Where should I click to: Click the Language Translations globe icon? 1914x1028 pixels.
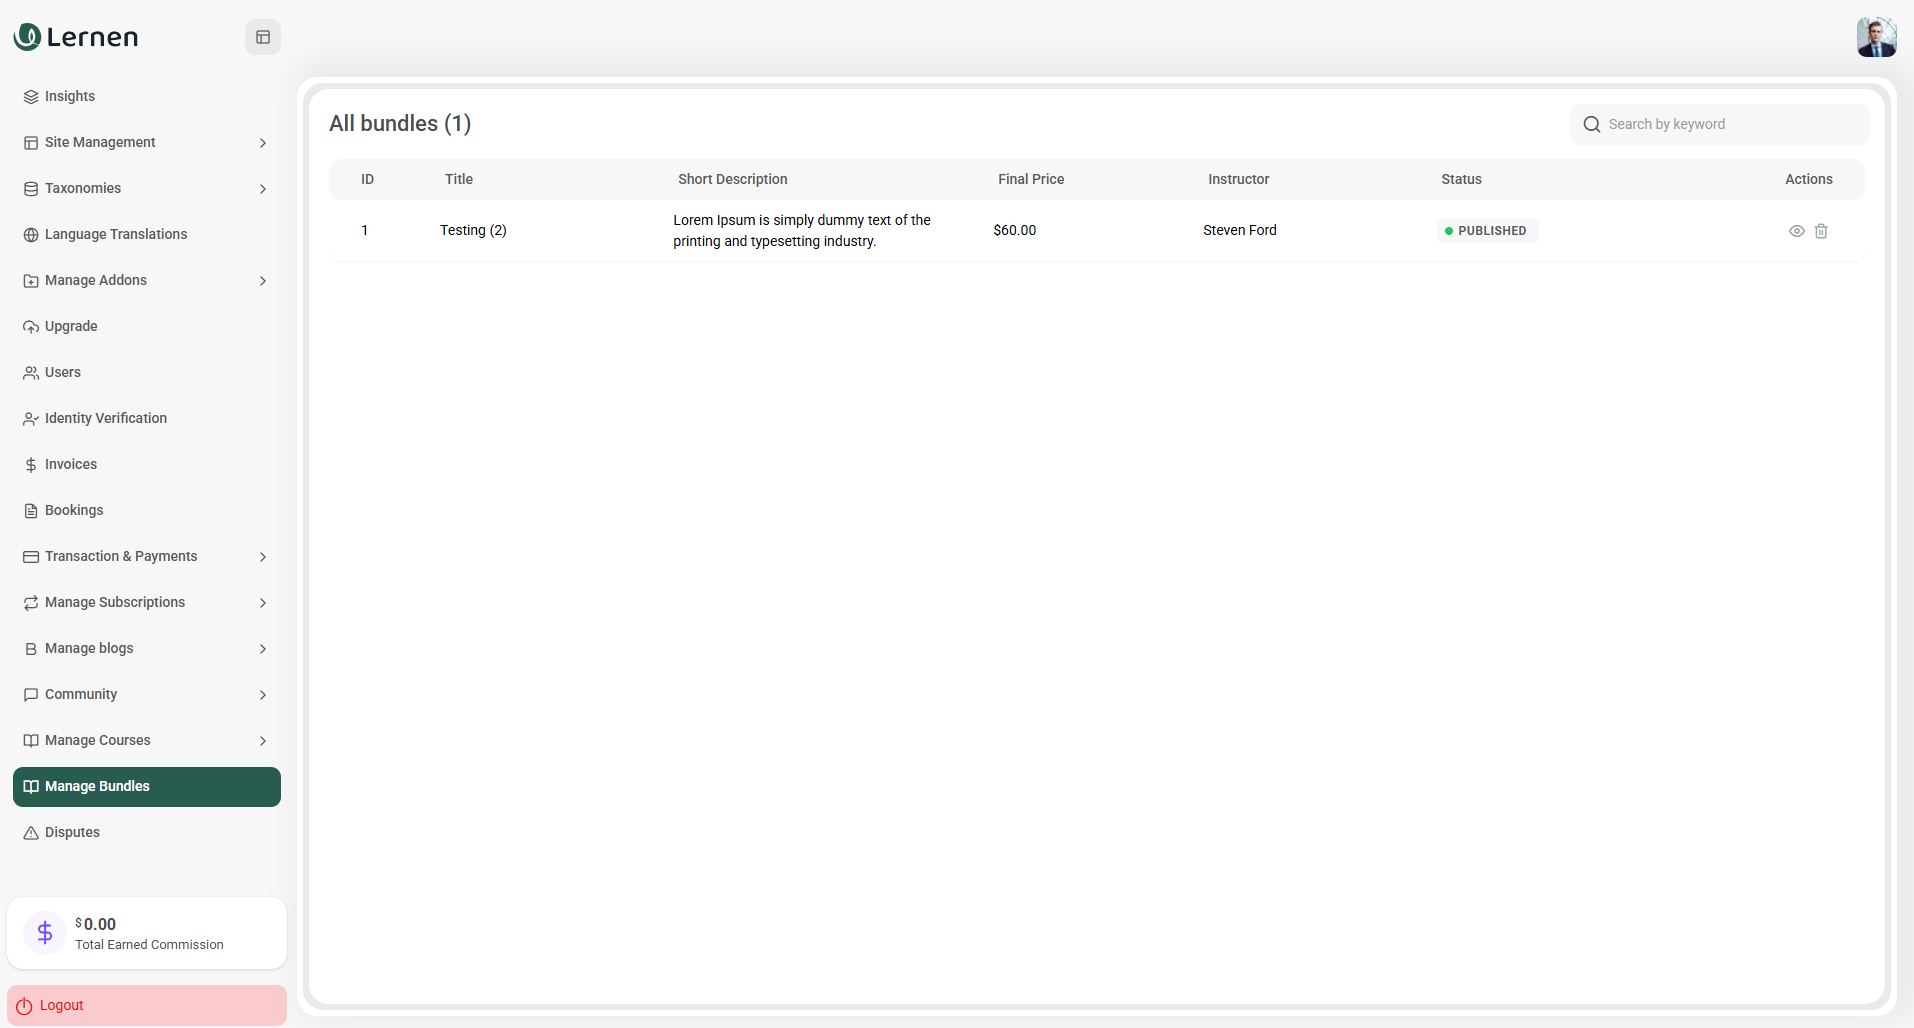[x=31, y=234]
